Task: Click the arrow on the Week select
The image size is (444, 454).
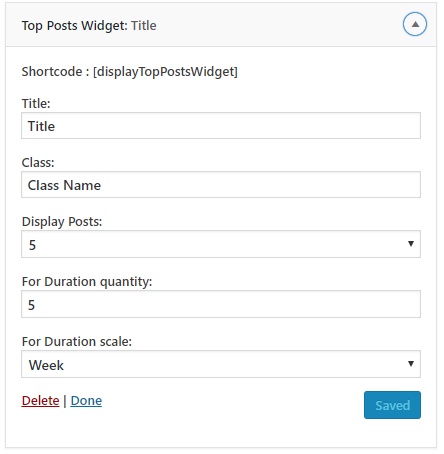Action: (411, 364)
